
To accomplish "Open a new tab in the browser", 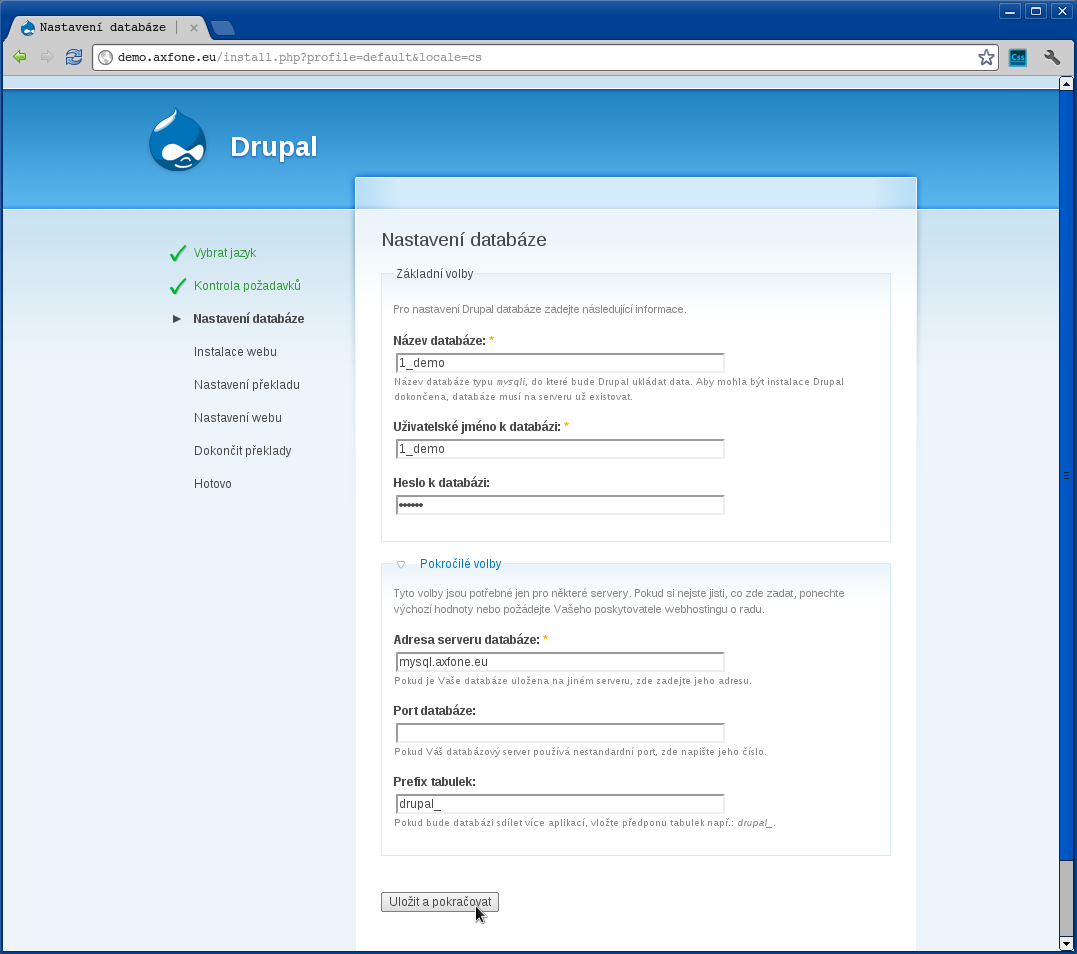I will click(x=222, y=28).
